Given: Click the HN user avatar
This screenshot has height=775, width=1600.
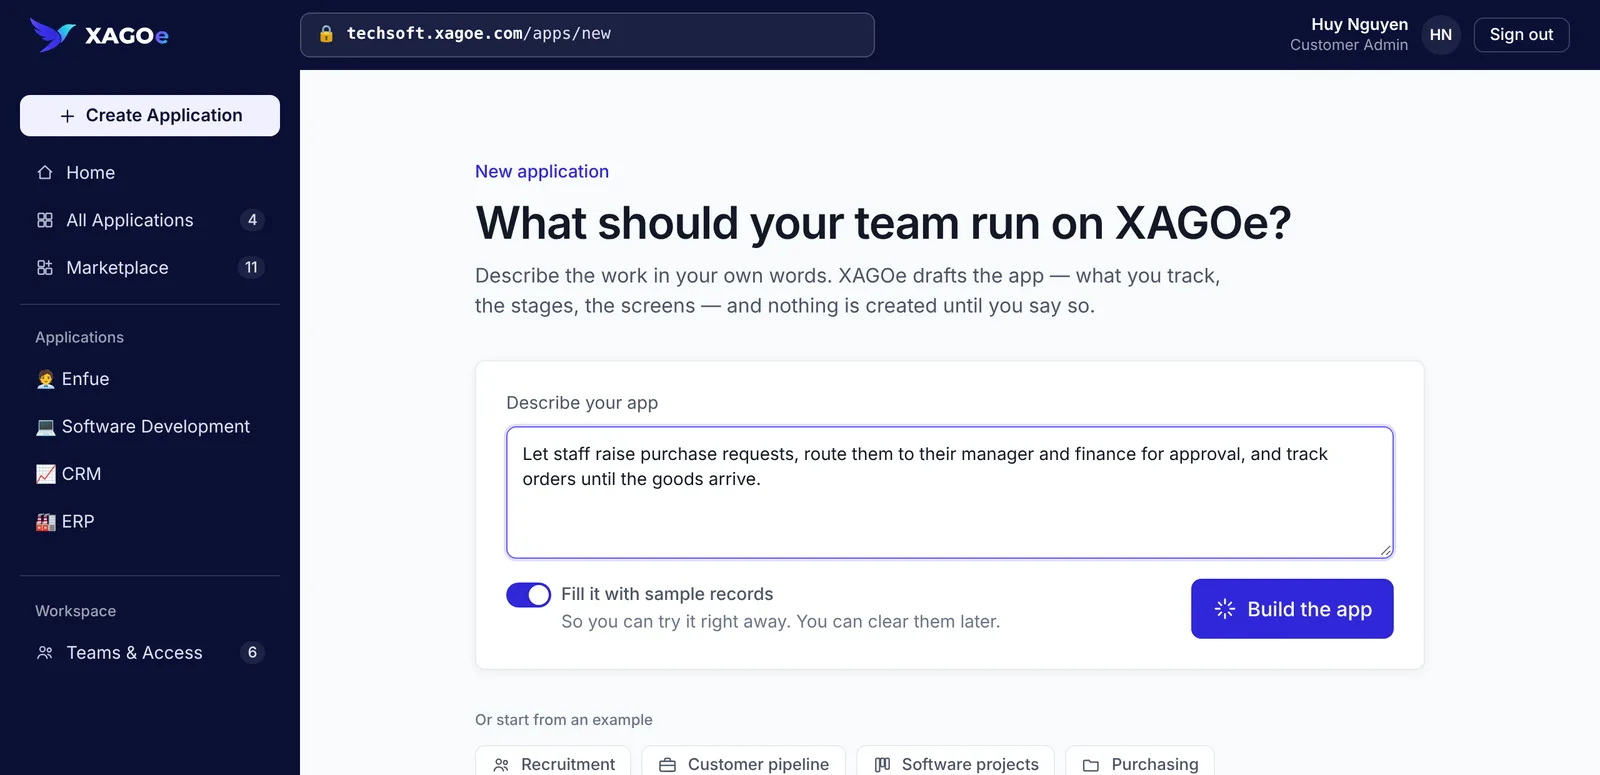Looking at the screenshot, I should point(1440,35).
